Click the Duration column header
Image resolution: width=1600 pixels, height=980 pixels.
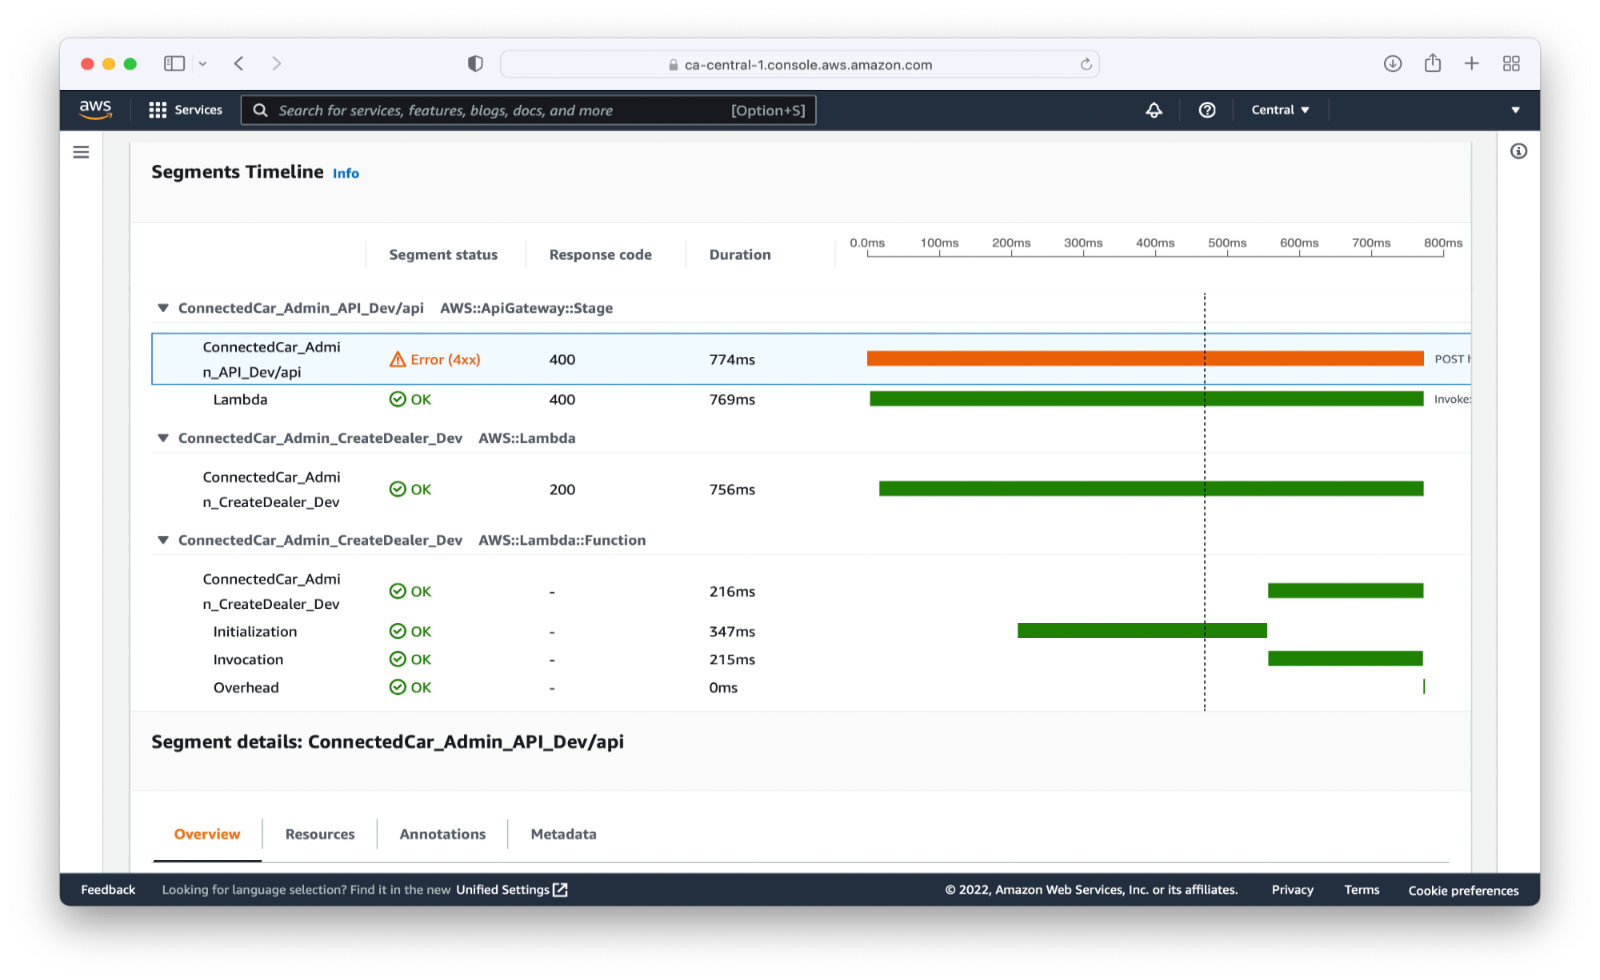[x=740, y=255]
